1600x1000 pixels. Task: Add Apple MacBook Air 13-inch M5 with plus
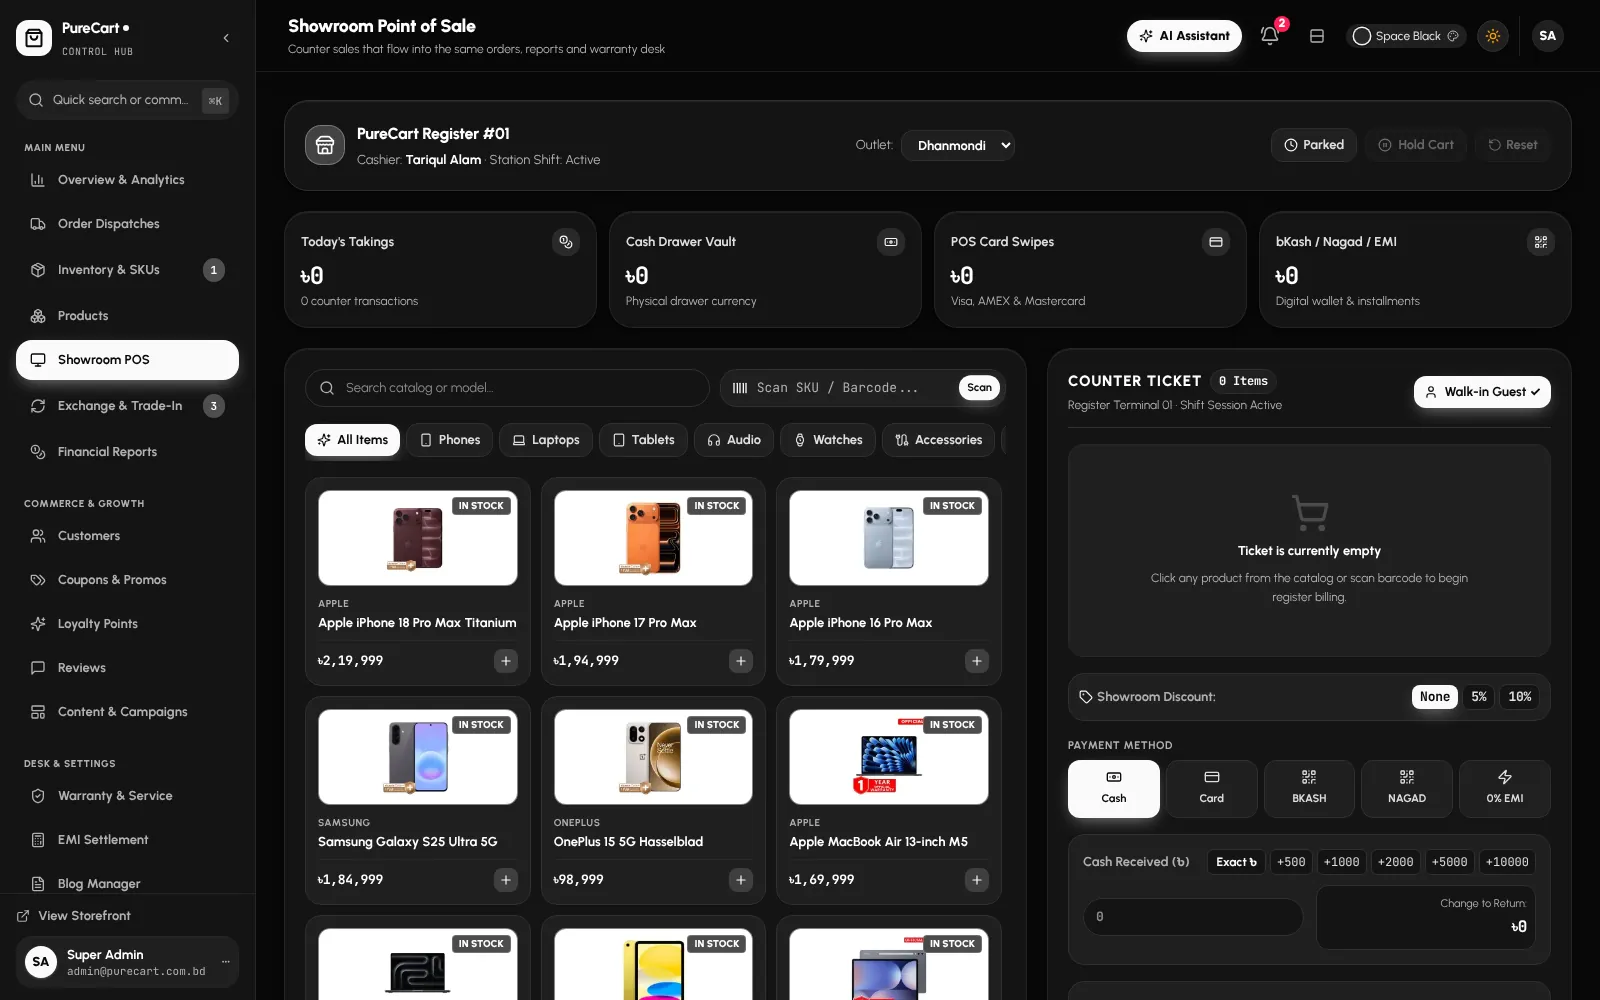(977, 880)
